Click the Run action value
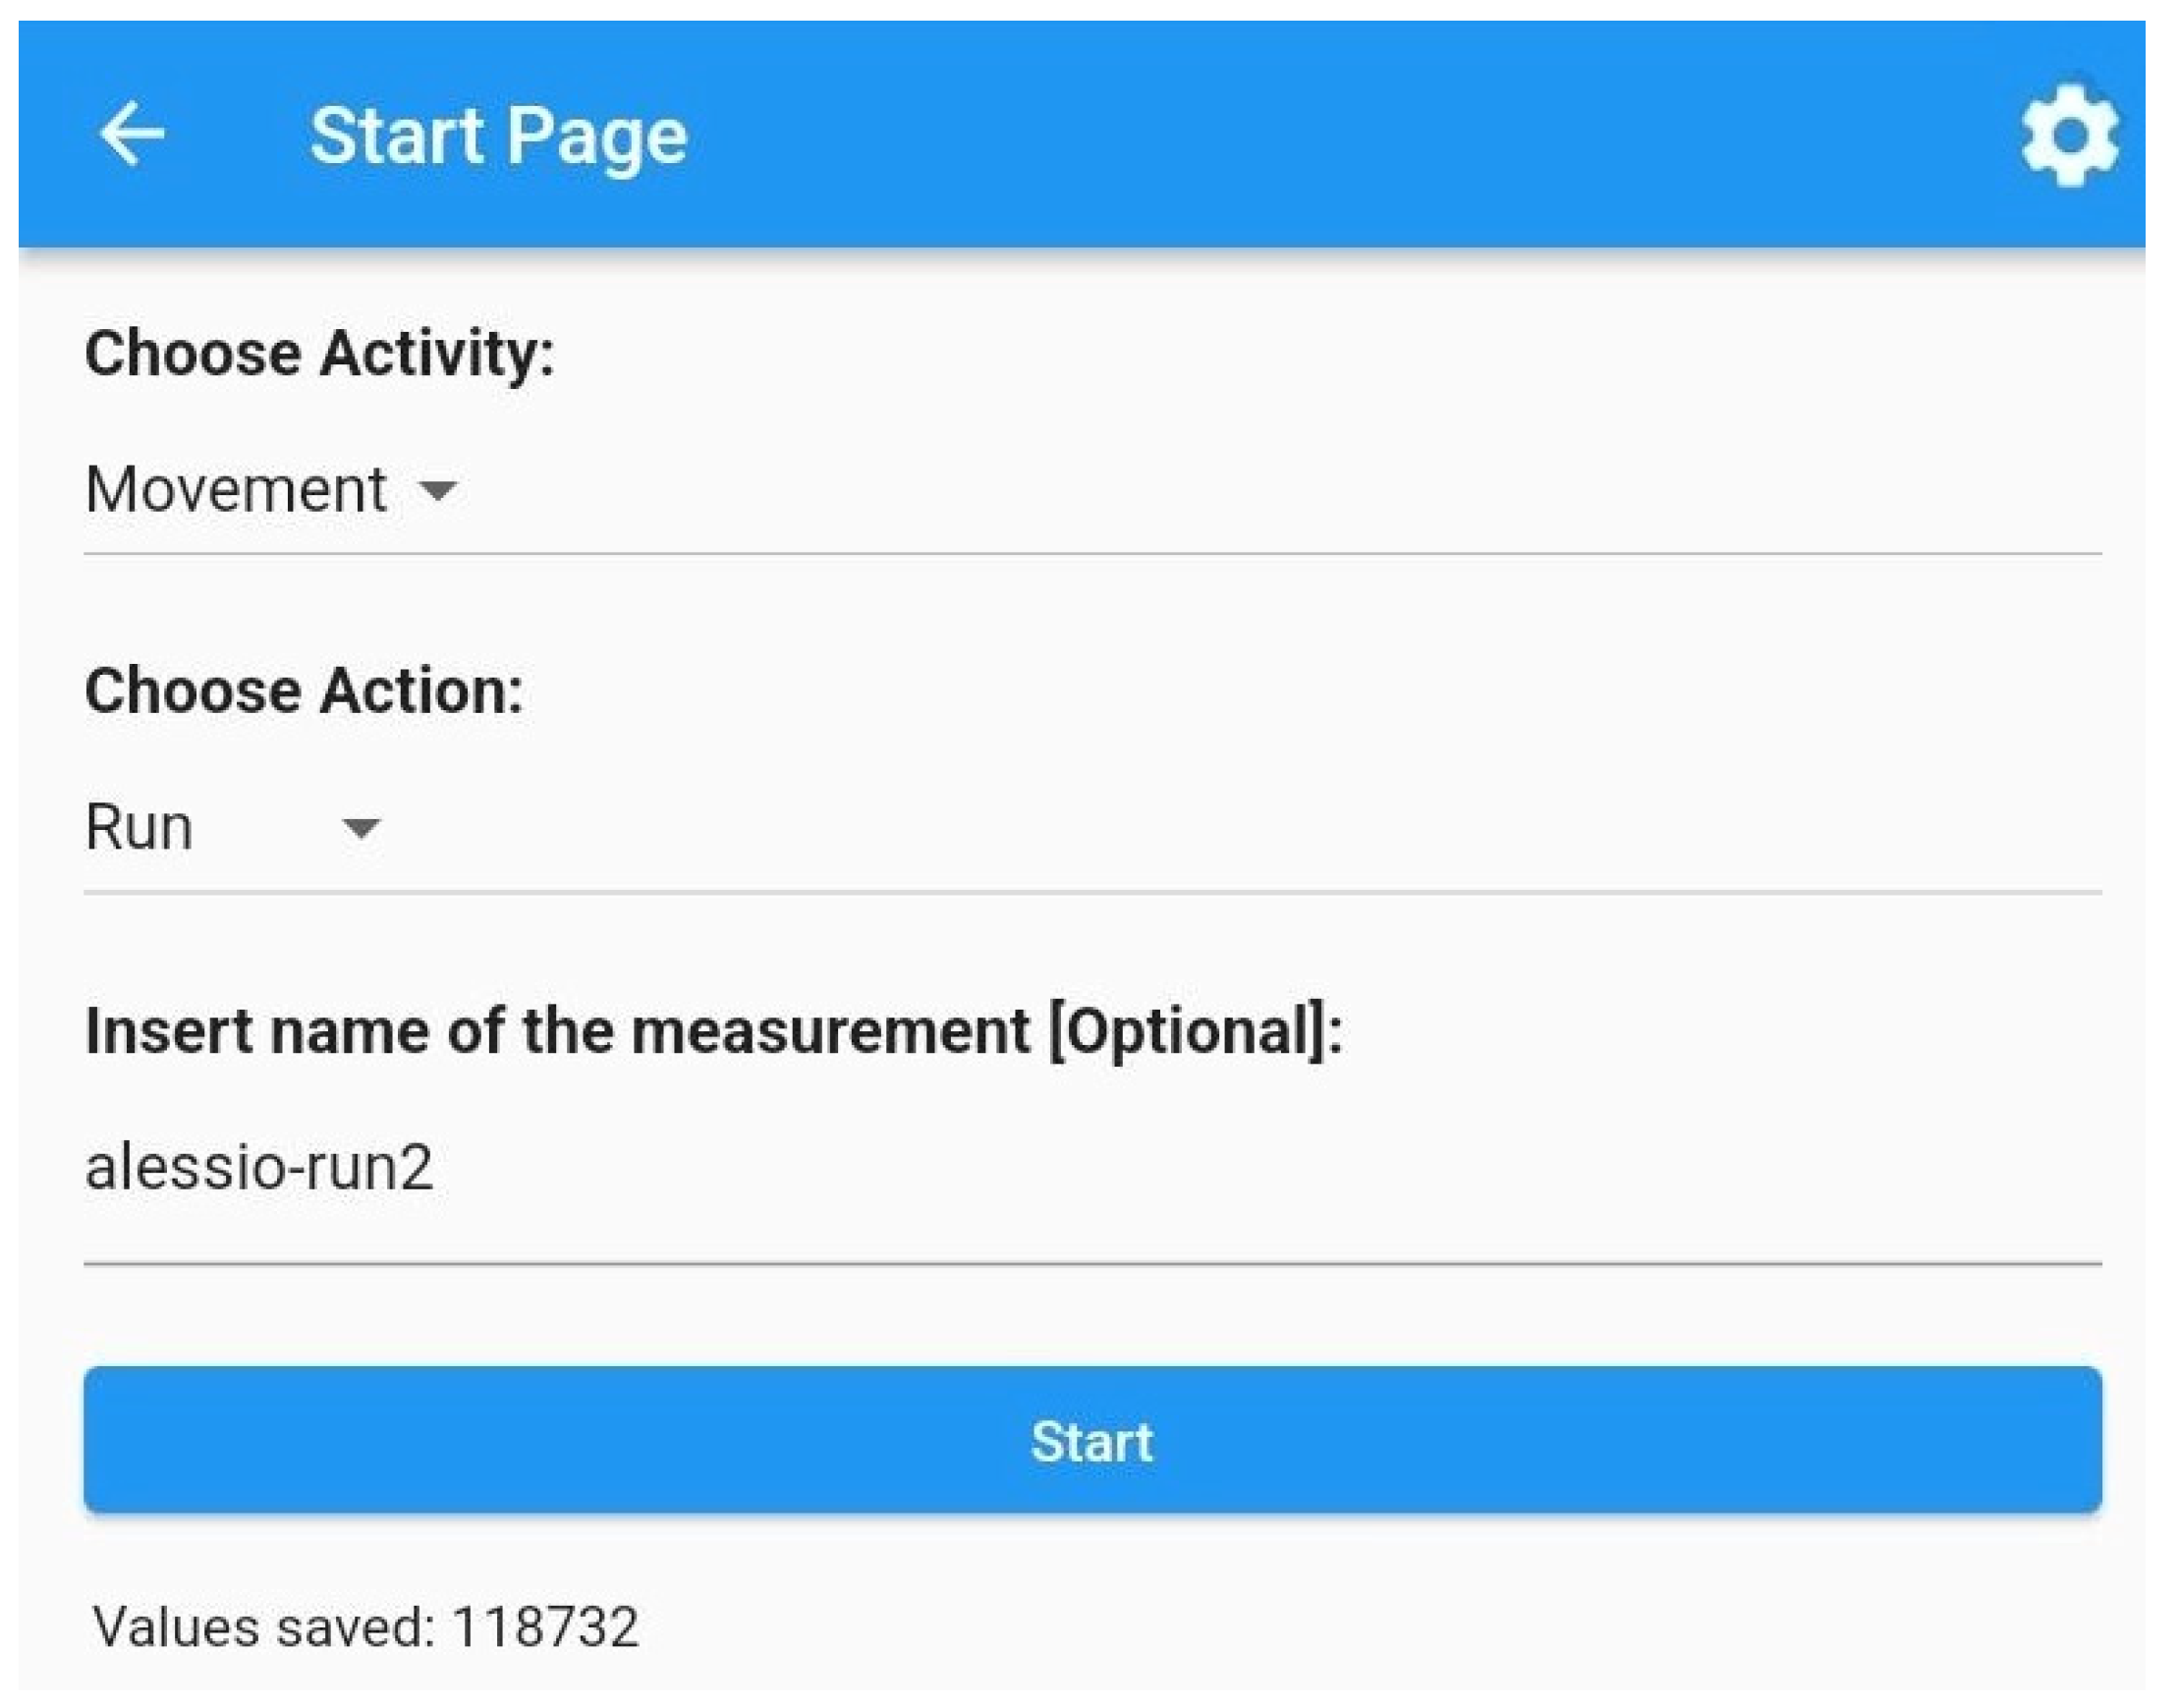Viewport: 2180px width, 1708px height. coord(139,828)
